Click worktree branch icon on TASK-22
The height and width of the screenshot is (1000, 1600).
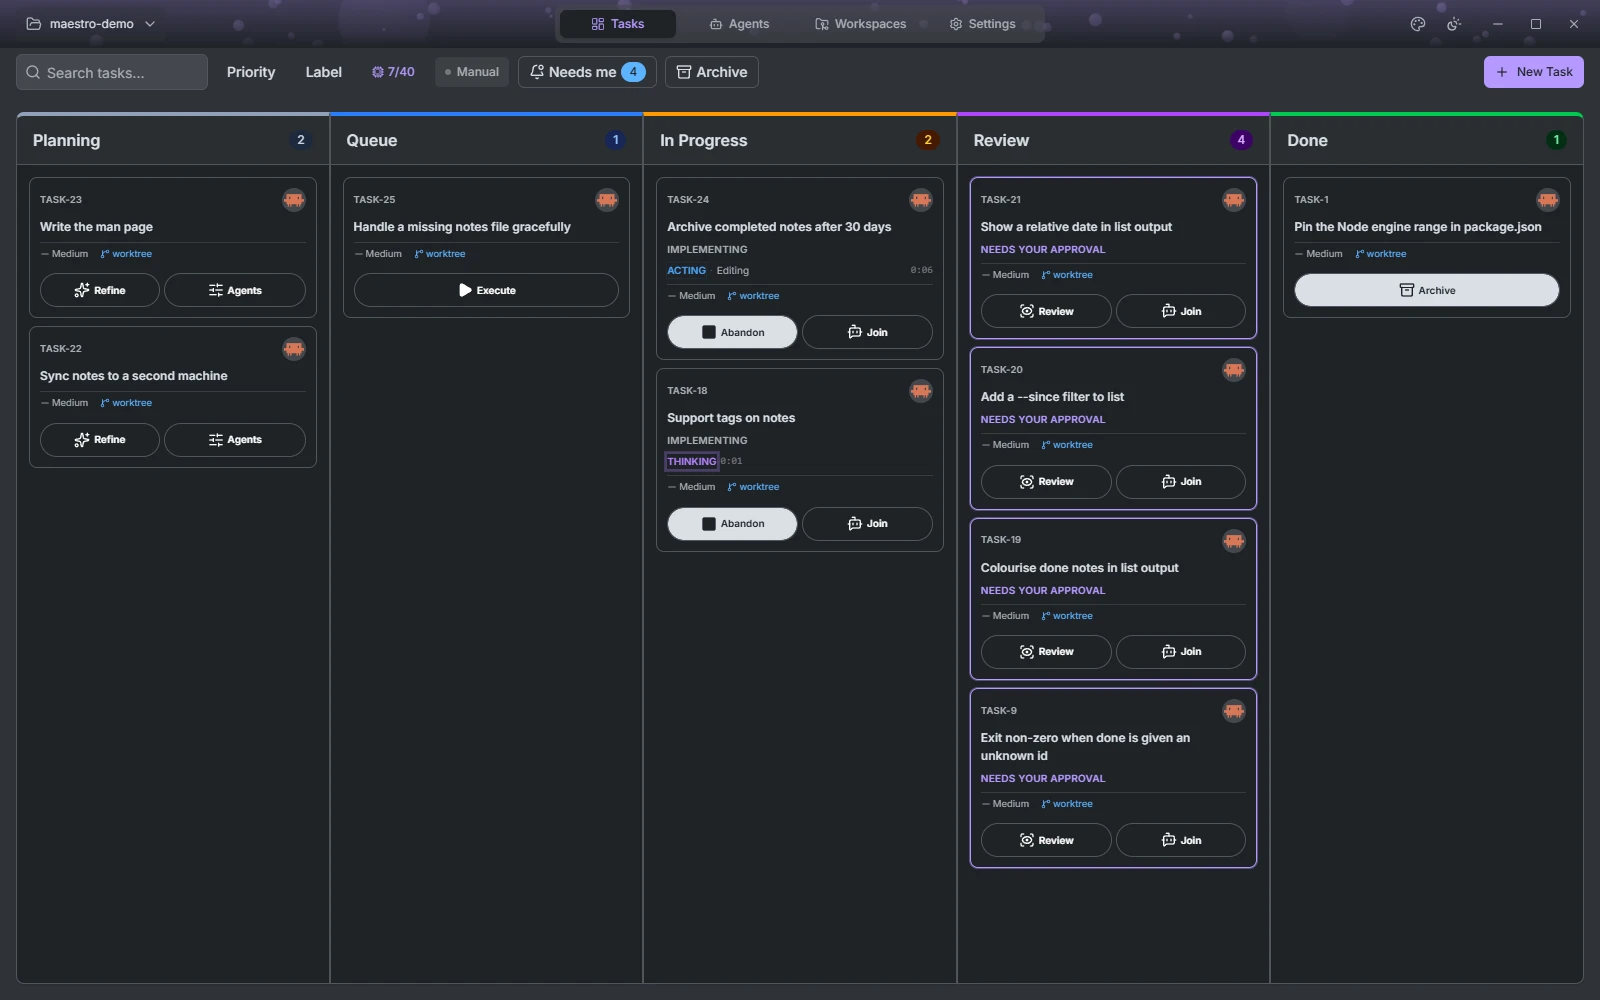pyautogui.click(x=105, y=403)
